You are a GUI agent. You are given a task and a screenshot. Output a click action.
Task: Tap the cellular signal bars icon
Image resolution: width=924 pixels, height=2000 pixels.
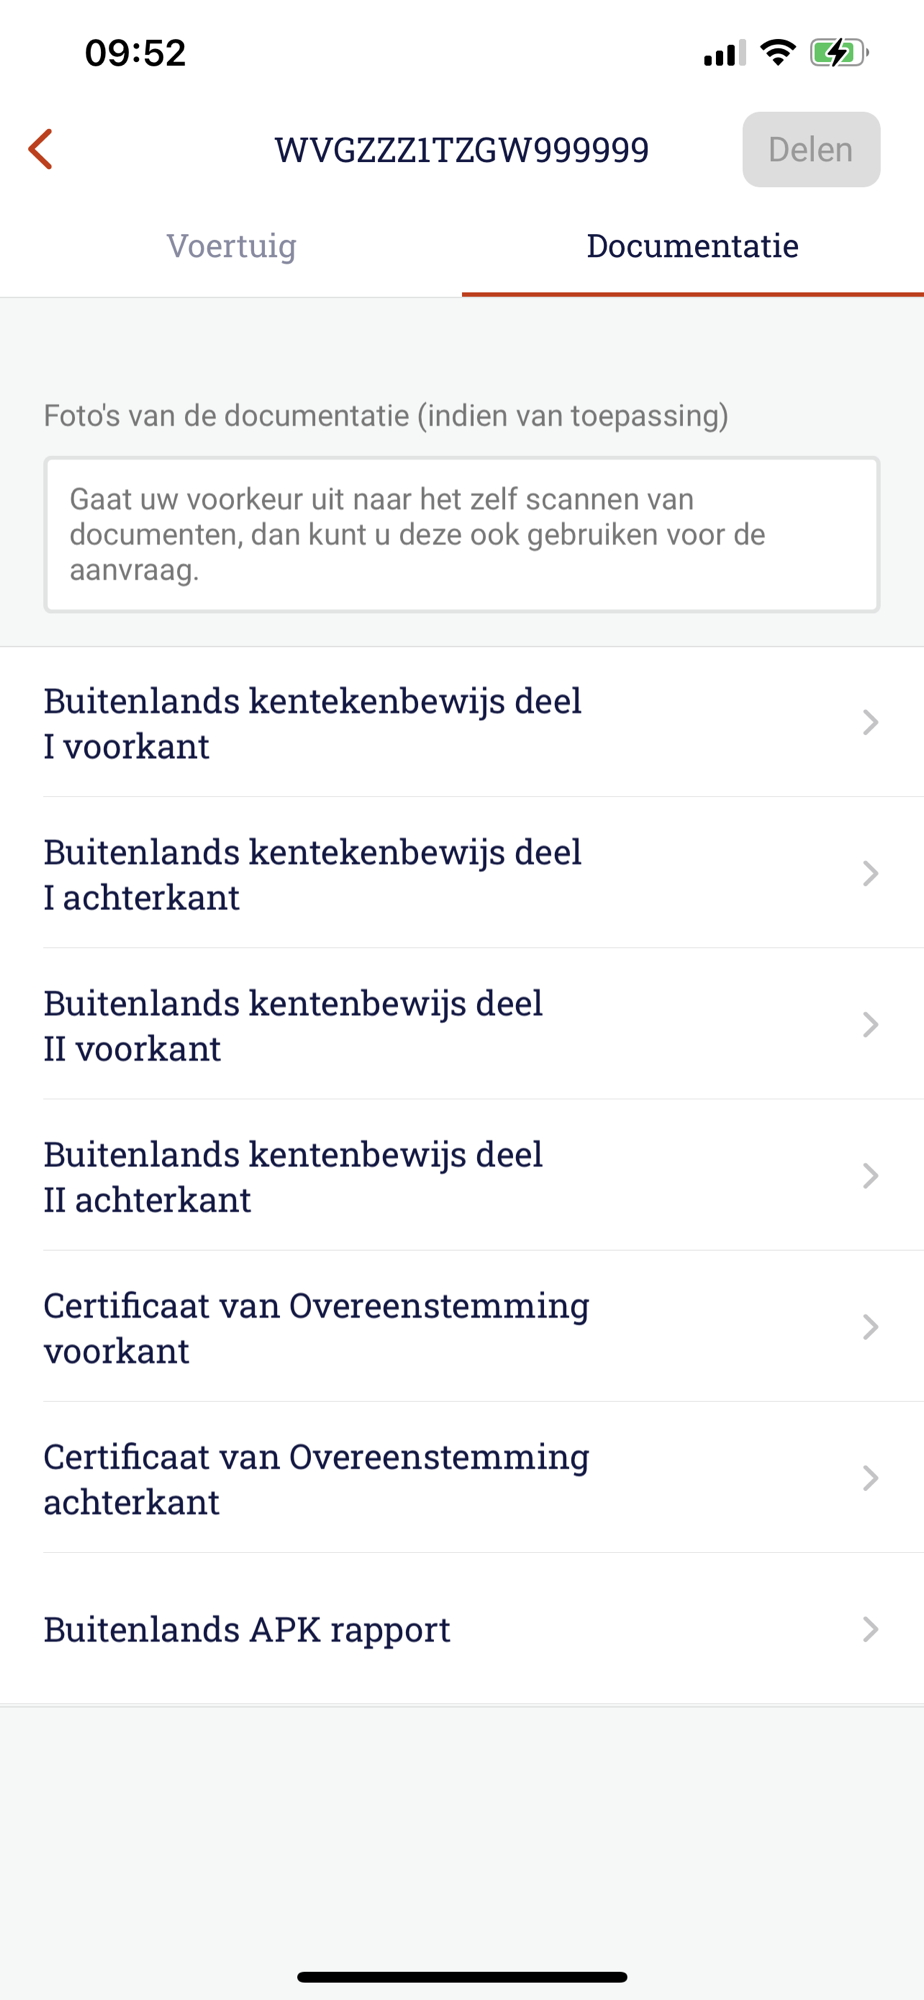tap(723, 53)
